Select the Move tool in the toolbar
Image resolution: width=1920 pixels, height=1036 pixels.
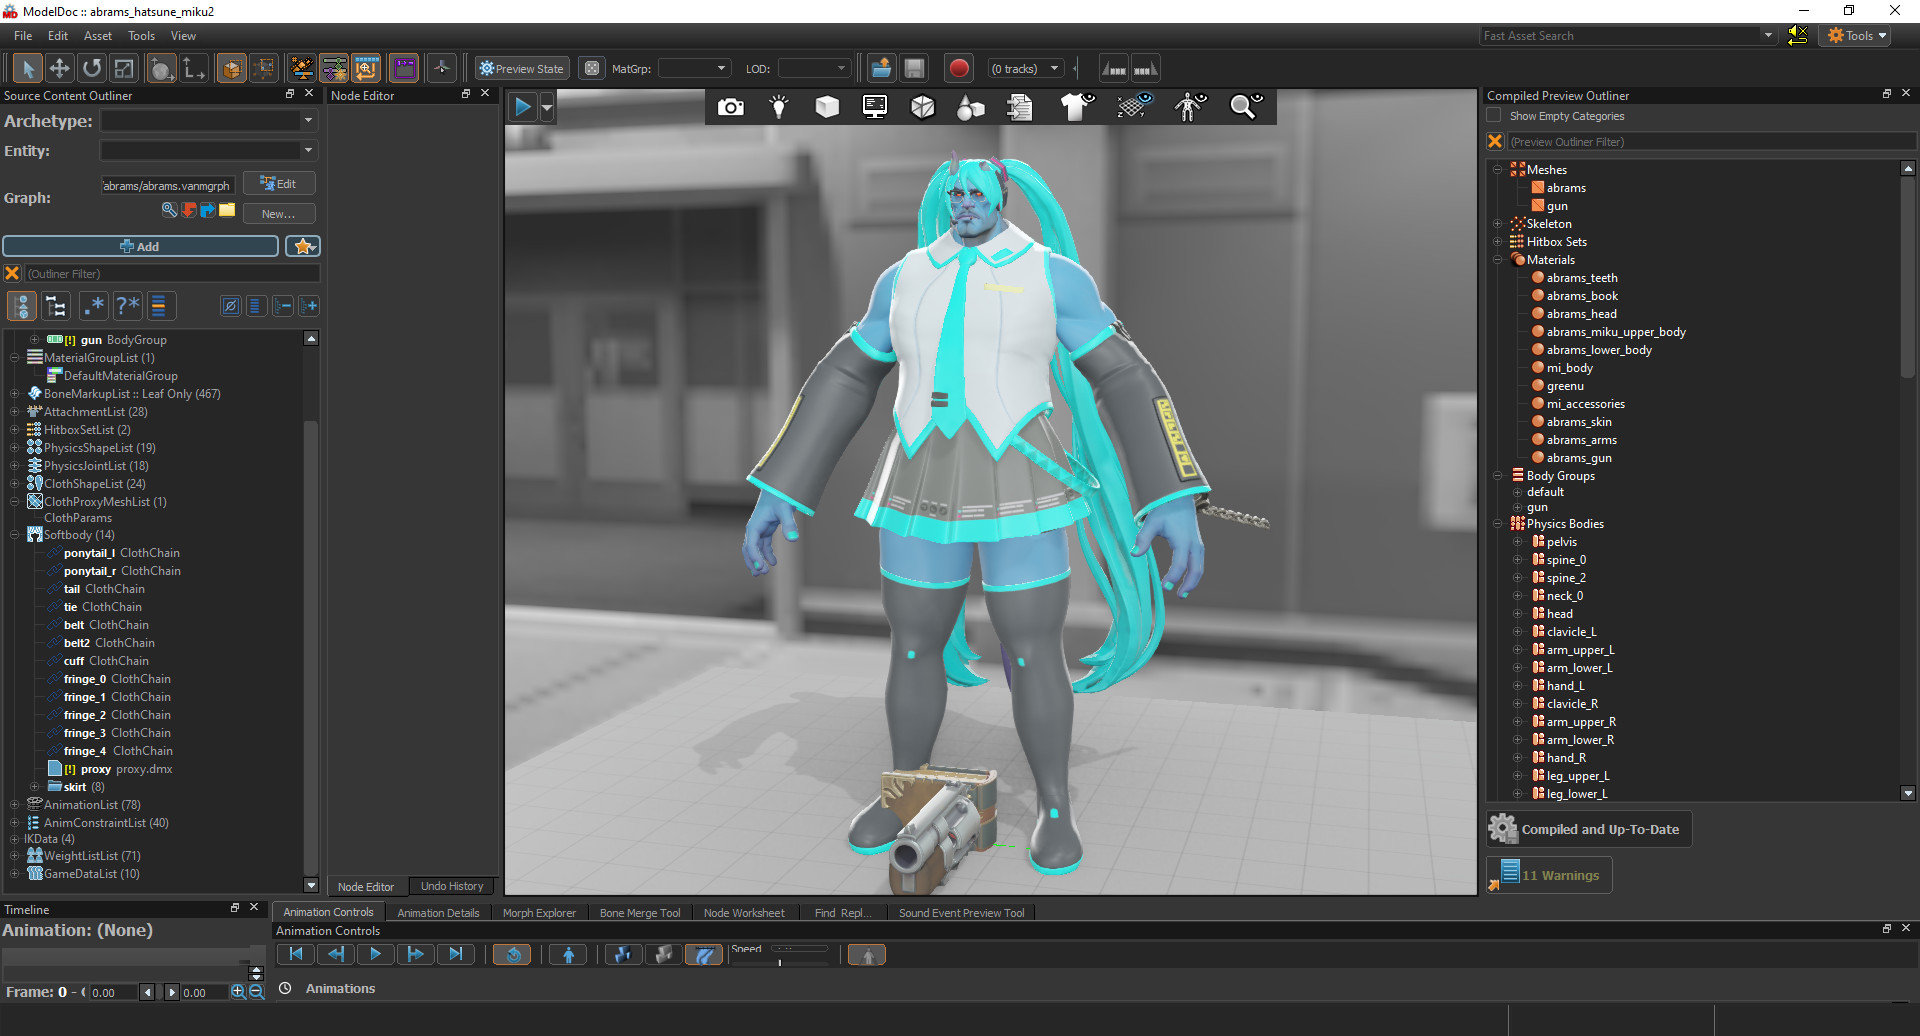(60, 67)
